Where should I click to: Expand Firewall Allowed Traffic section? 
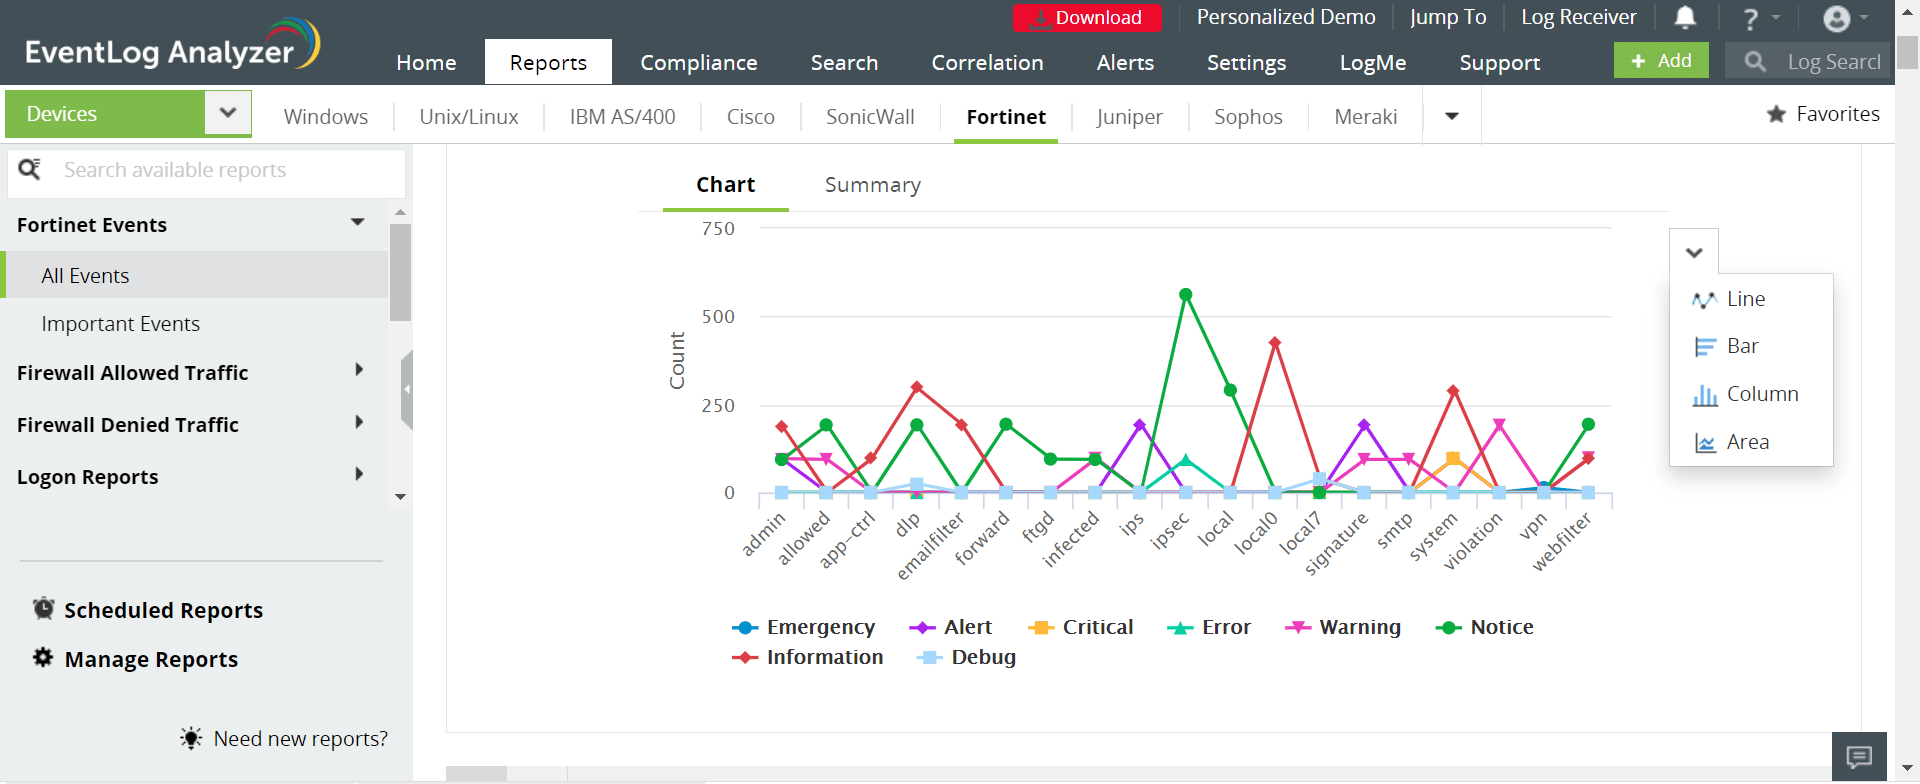(x=359, y=370)
